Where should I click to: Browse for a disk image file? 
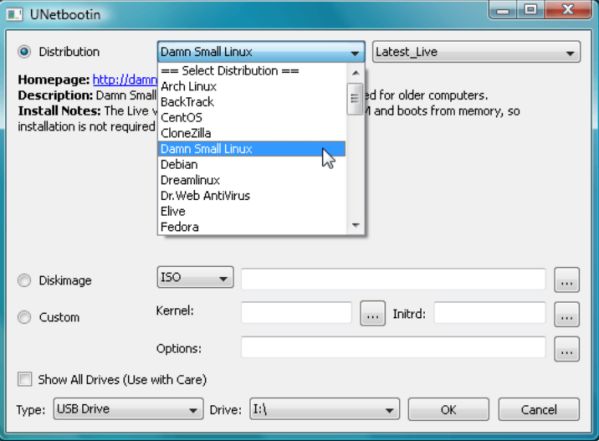click(567, 280)
